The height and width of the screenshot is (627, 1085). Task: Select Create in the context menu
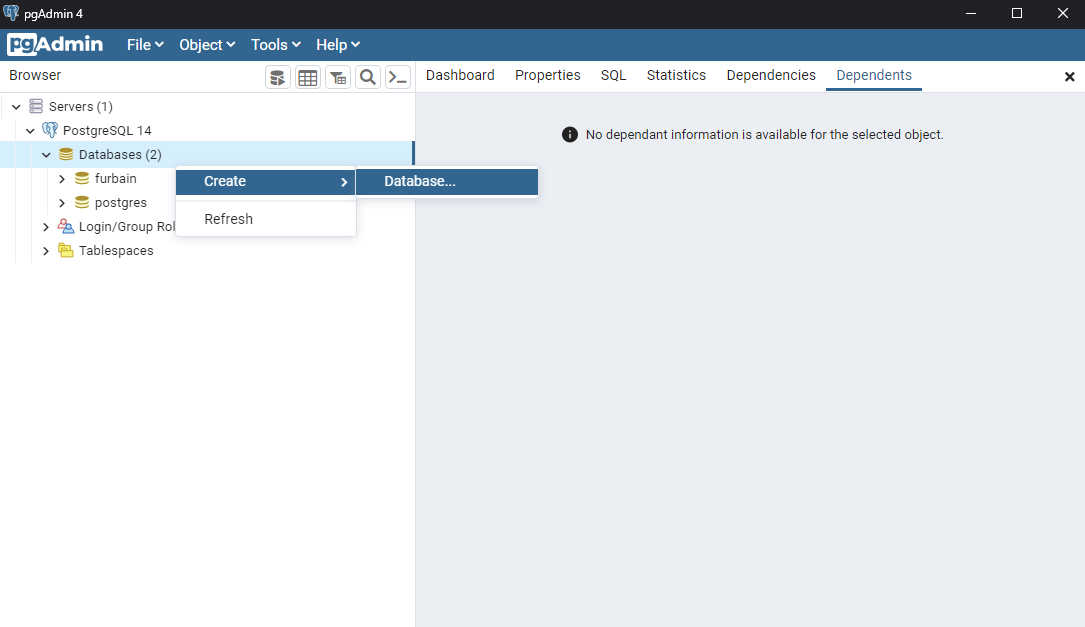[266, 181]
